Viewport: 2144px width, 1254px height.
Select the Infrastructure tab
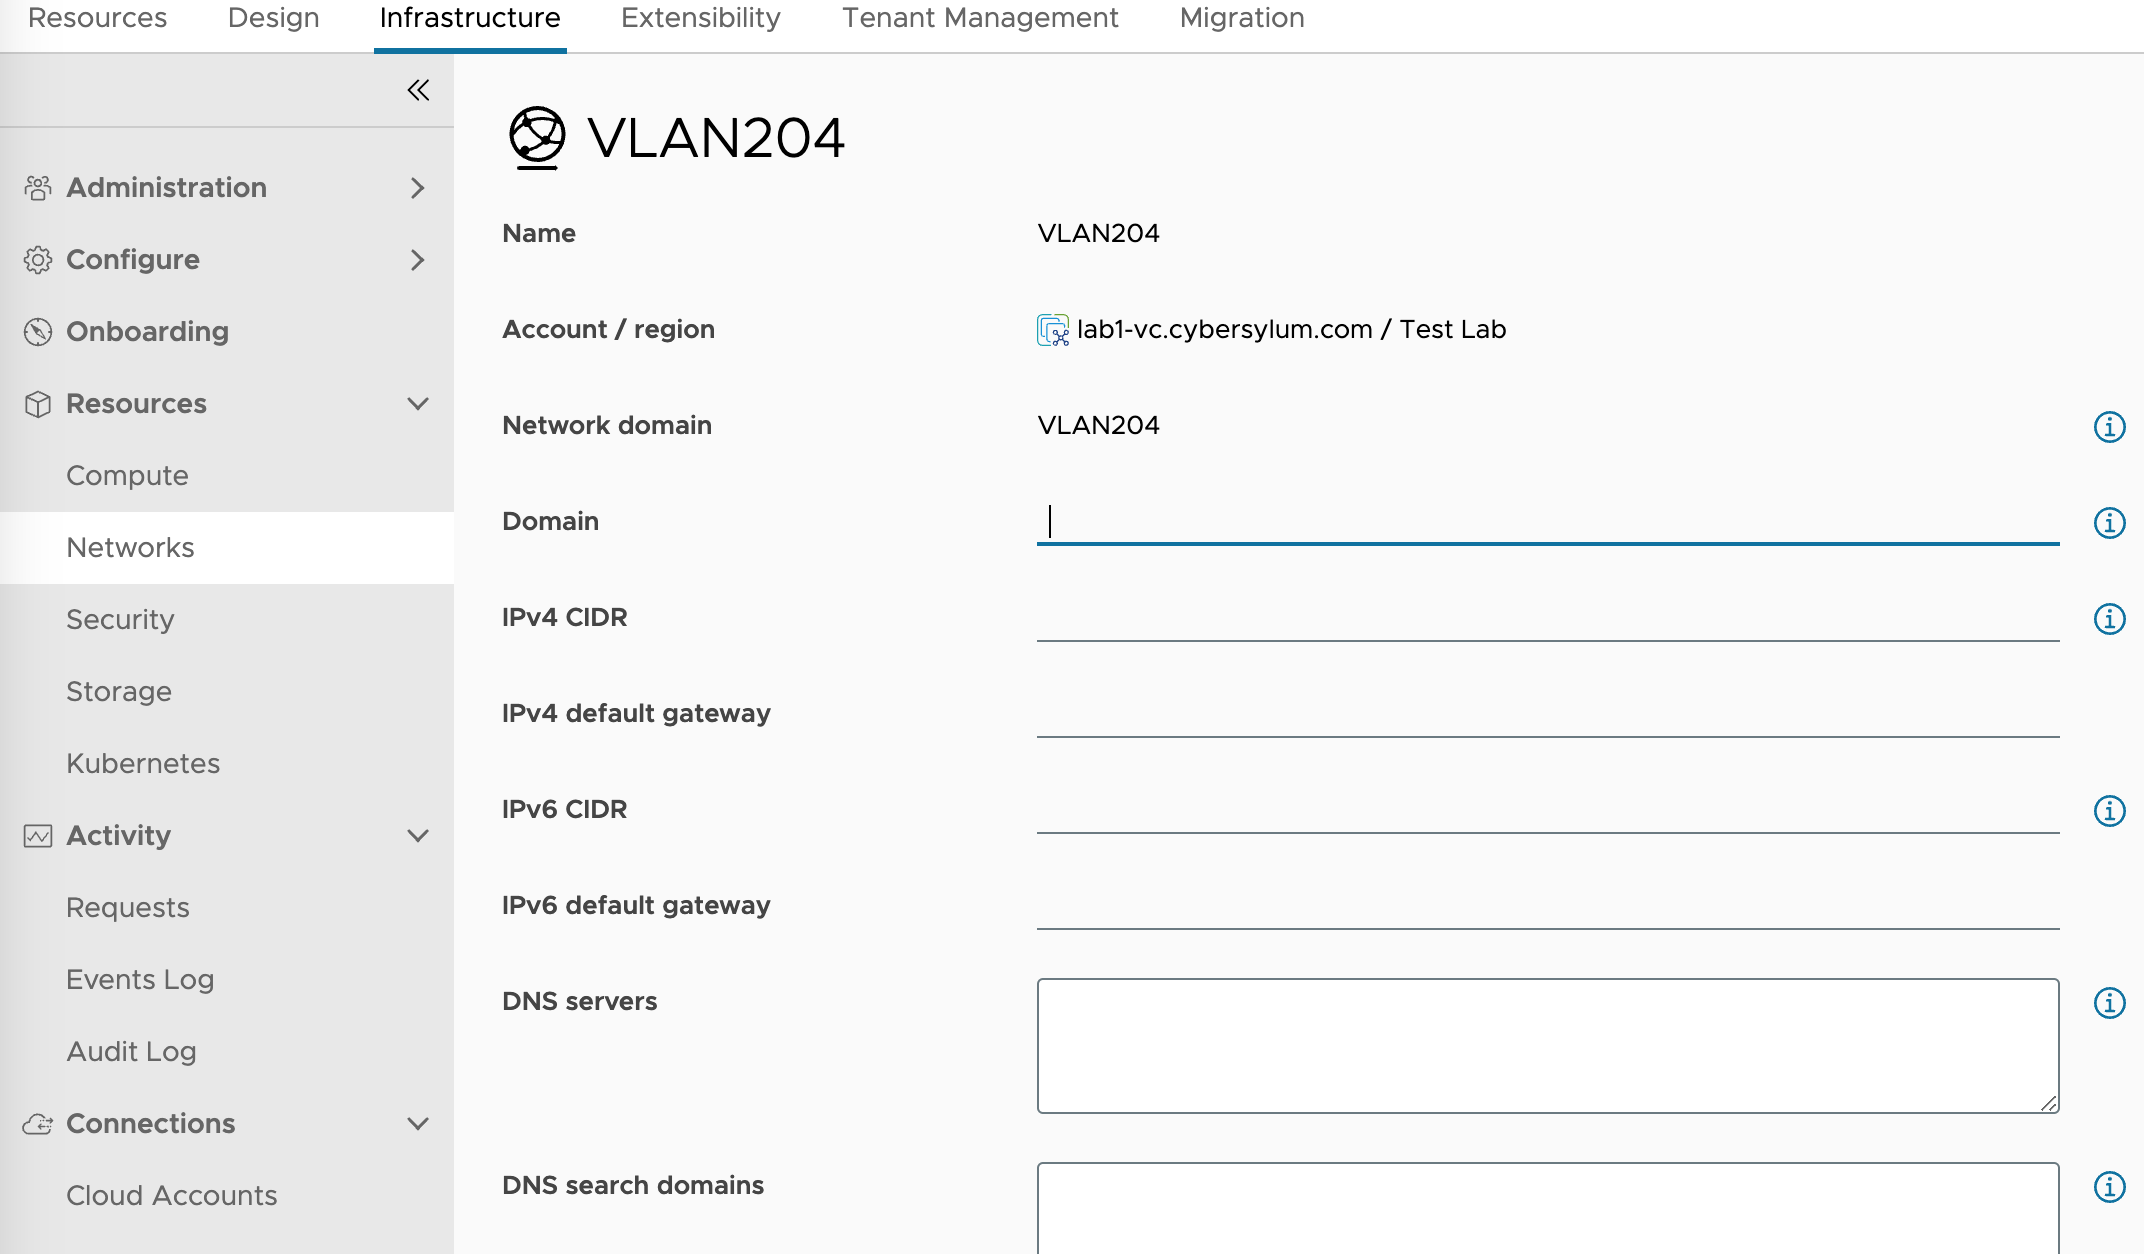(x=470, y=18)
